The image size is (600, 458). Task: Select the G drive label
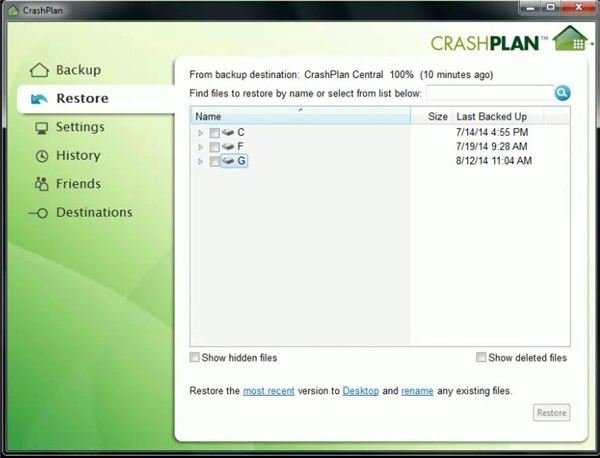[x=241, y=161]
